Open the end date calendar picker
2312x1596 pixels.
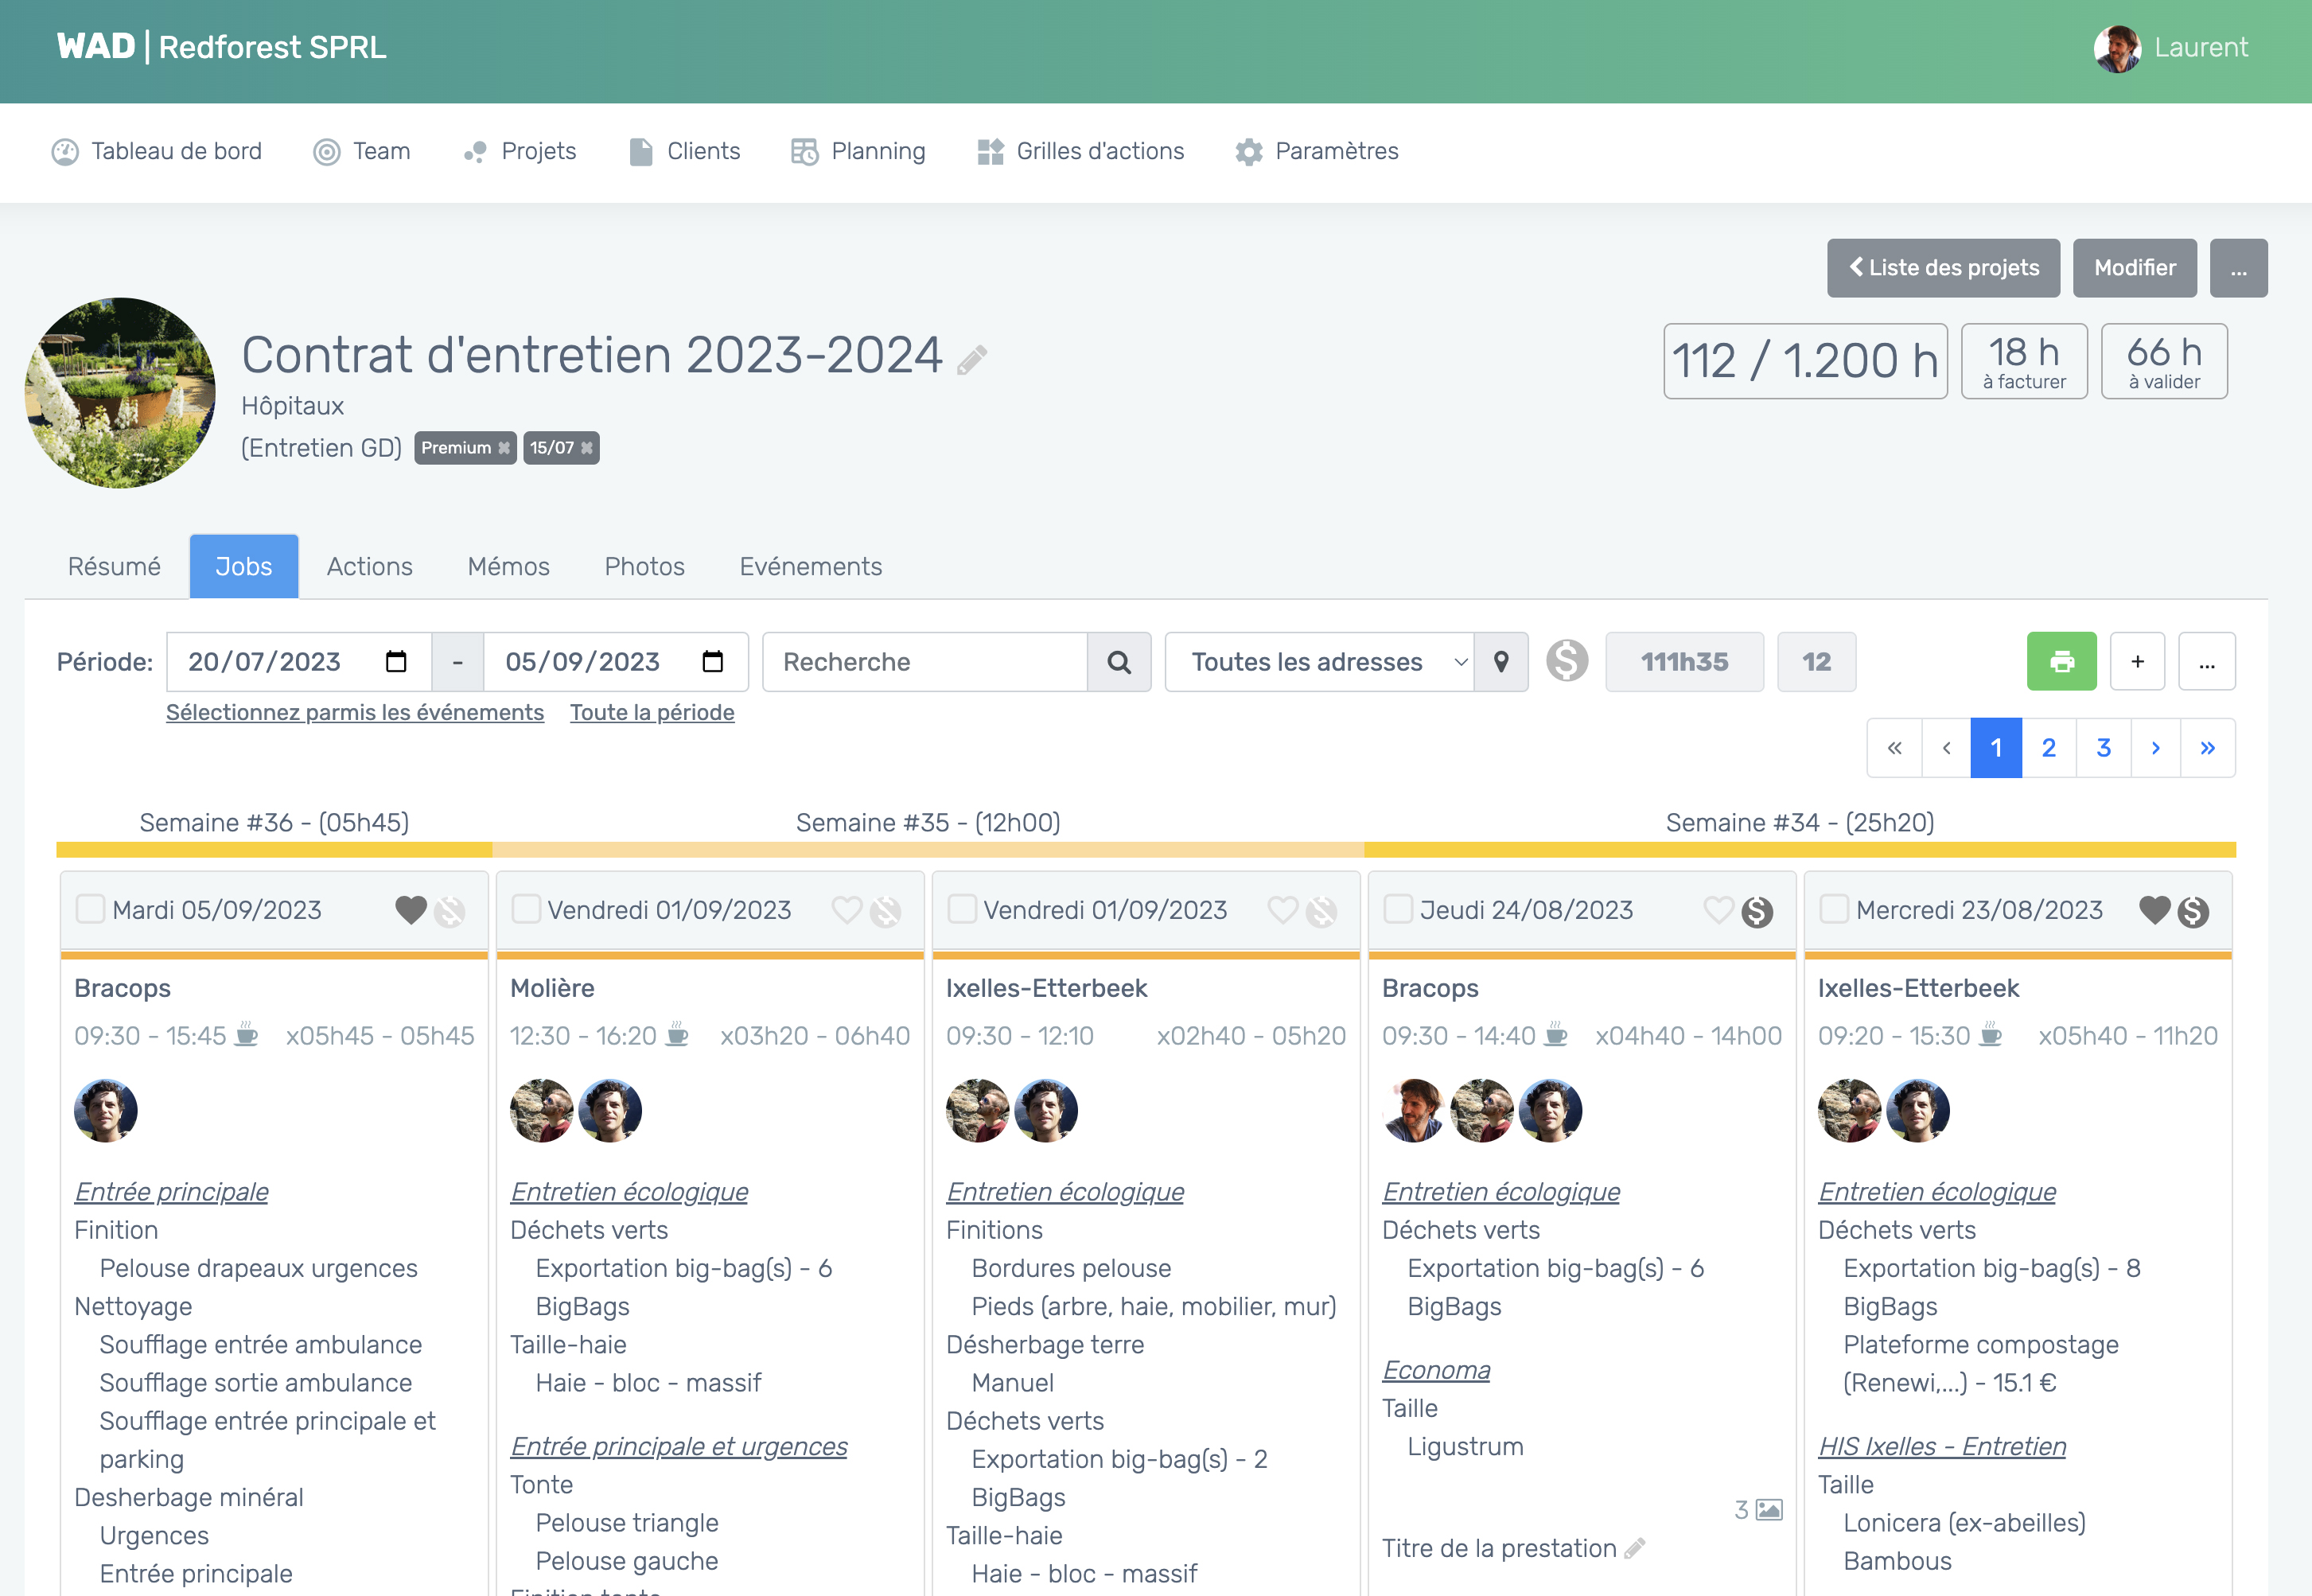tap(712, 661)
